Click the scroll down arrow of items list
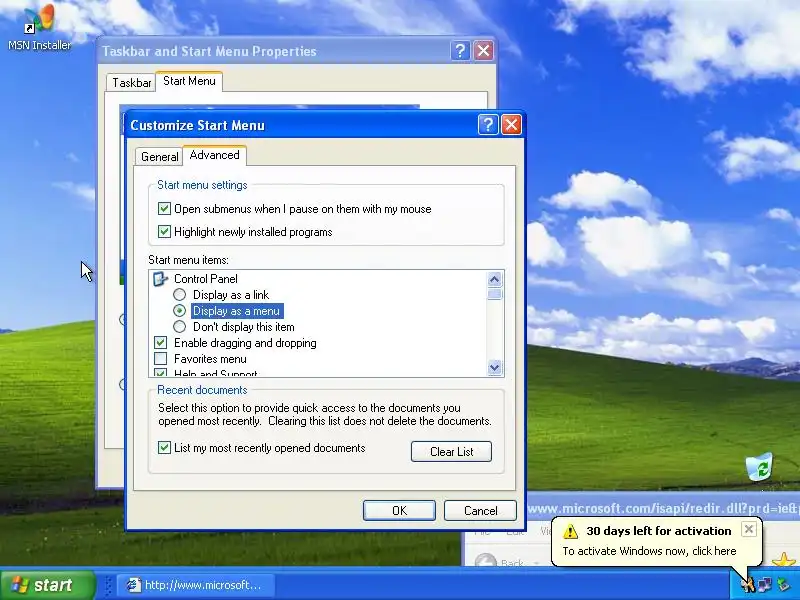Image resolution: width=800 pixels, height=600 pixels. [x=494, y=367]
